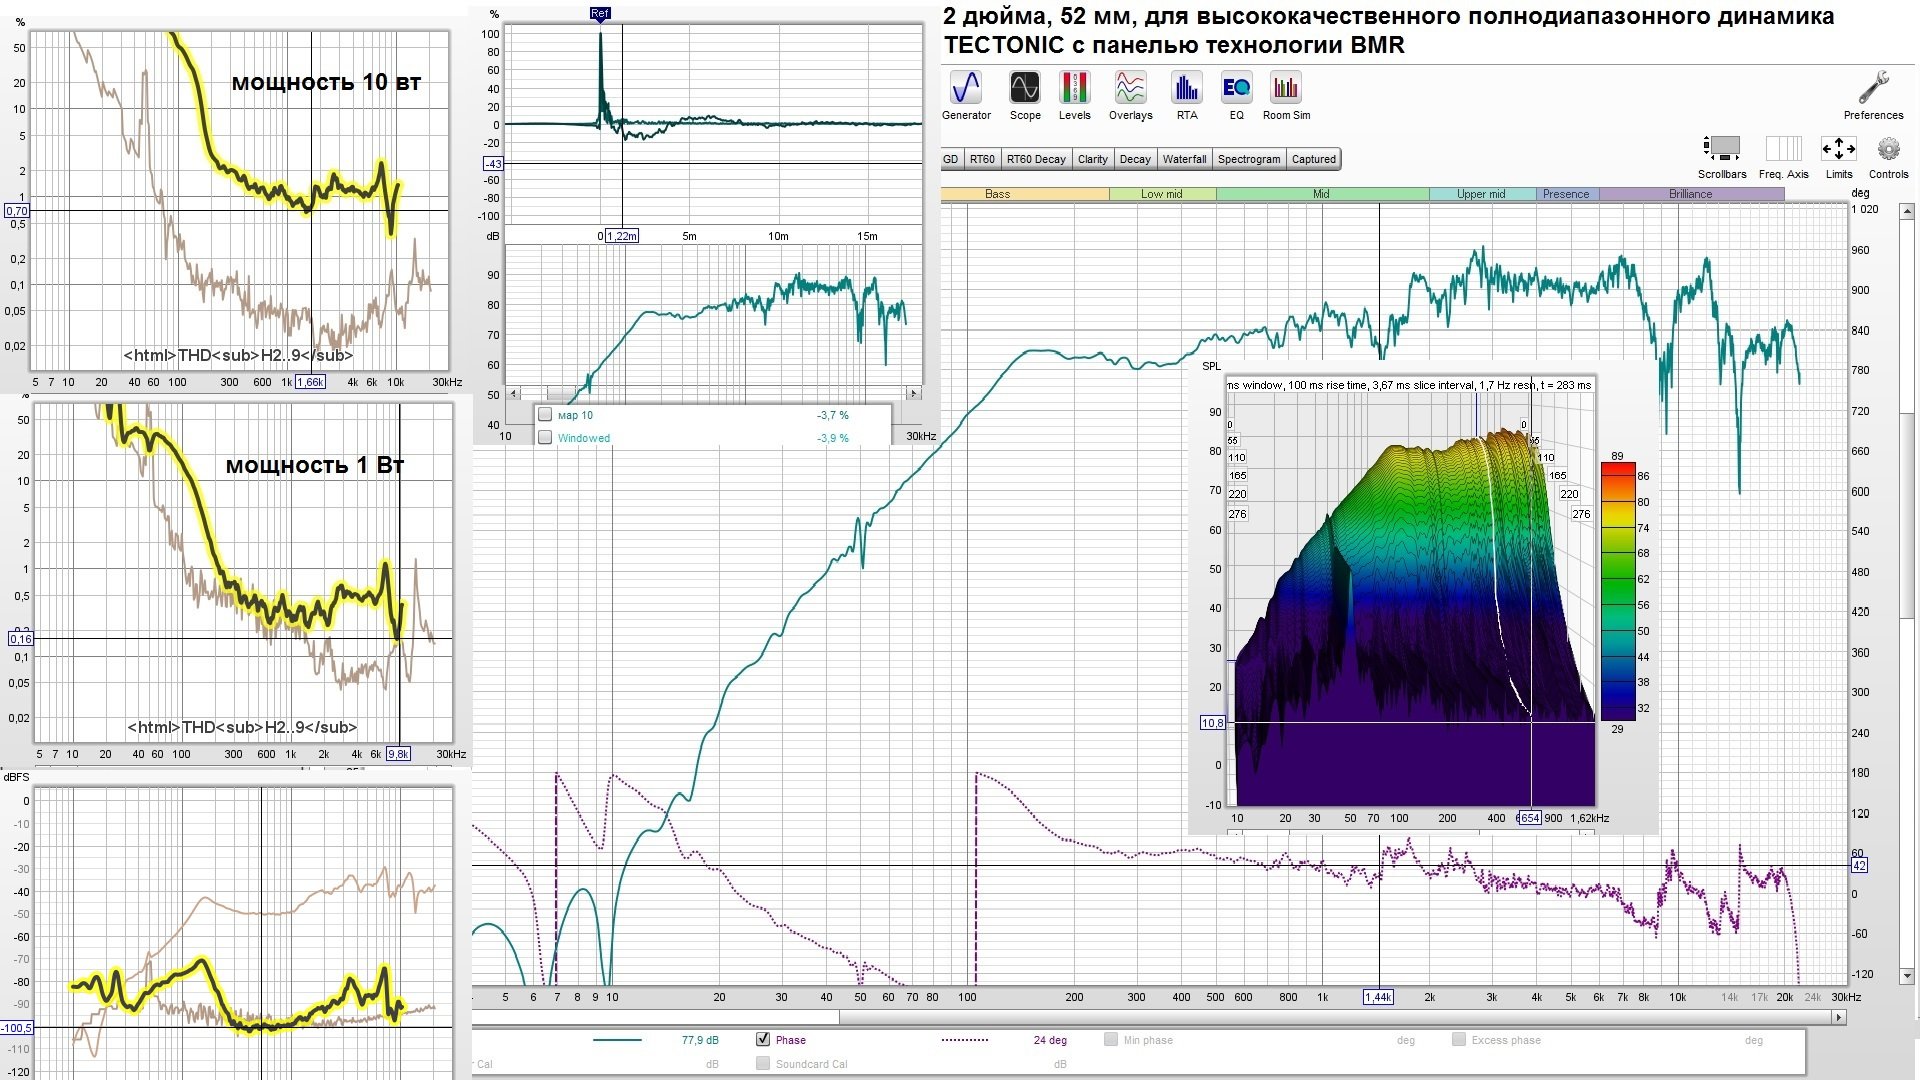Enable the "мар 10" trace checkbox
The height and width of the screenshot is (1080, 1930).
(x=545, y=415)
